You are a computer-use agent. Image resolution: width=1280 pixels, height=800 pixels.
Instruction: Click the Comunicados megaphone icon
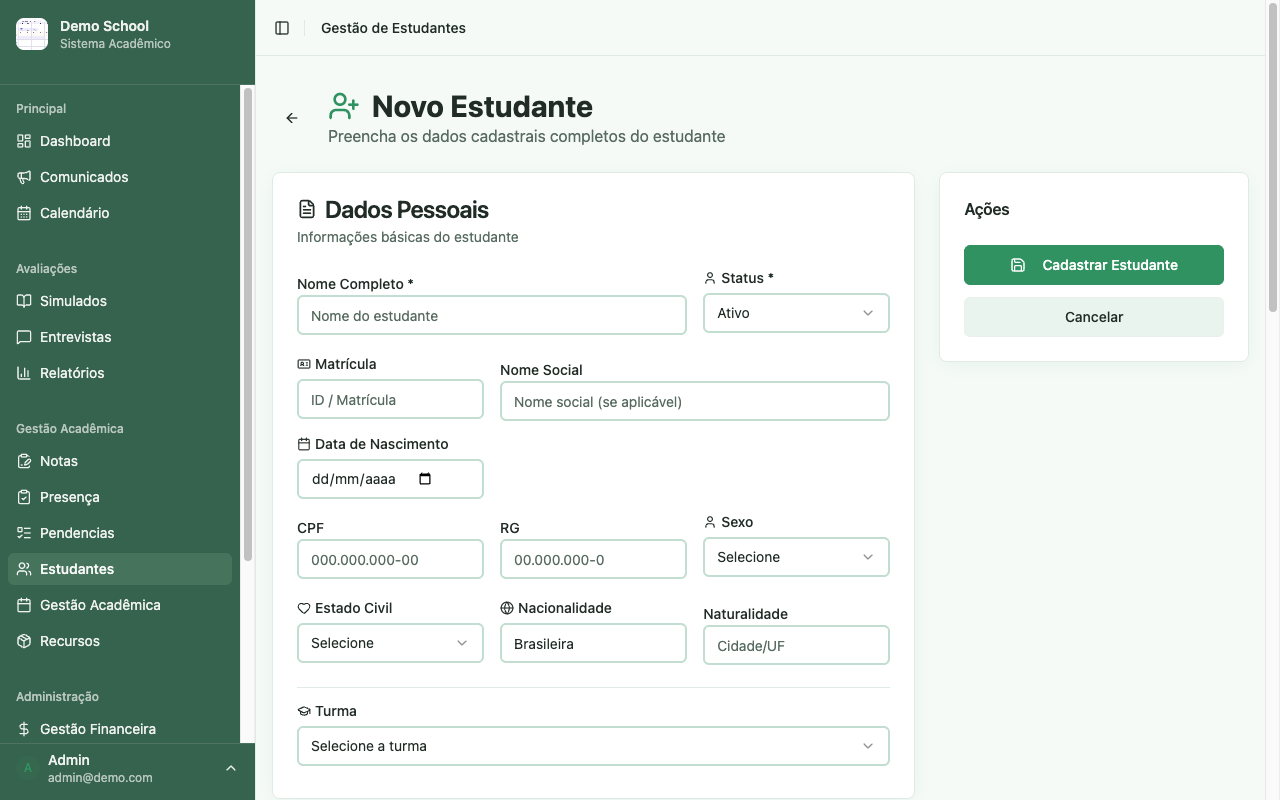[24, 177]
